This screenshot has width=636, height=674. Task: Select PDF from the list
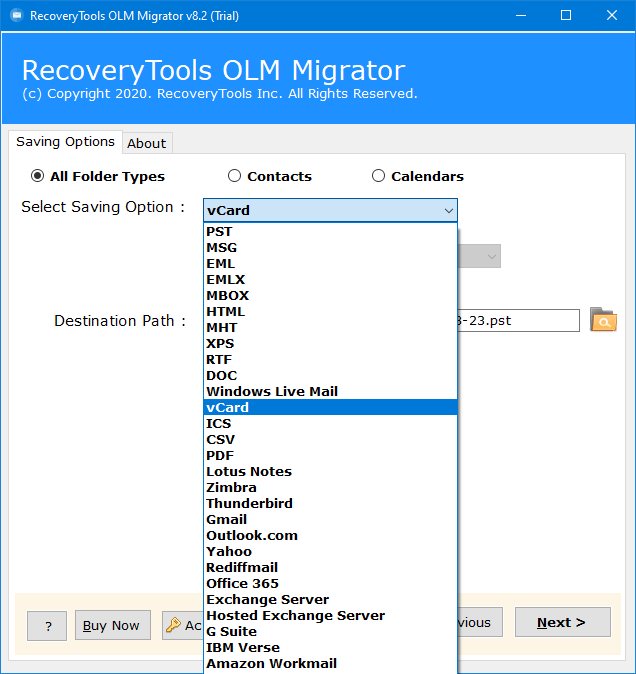coord(330,455)
